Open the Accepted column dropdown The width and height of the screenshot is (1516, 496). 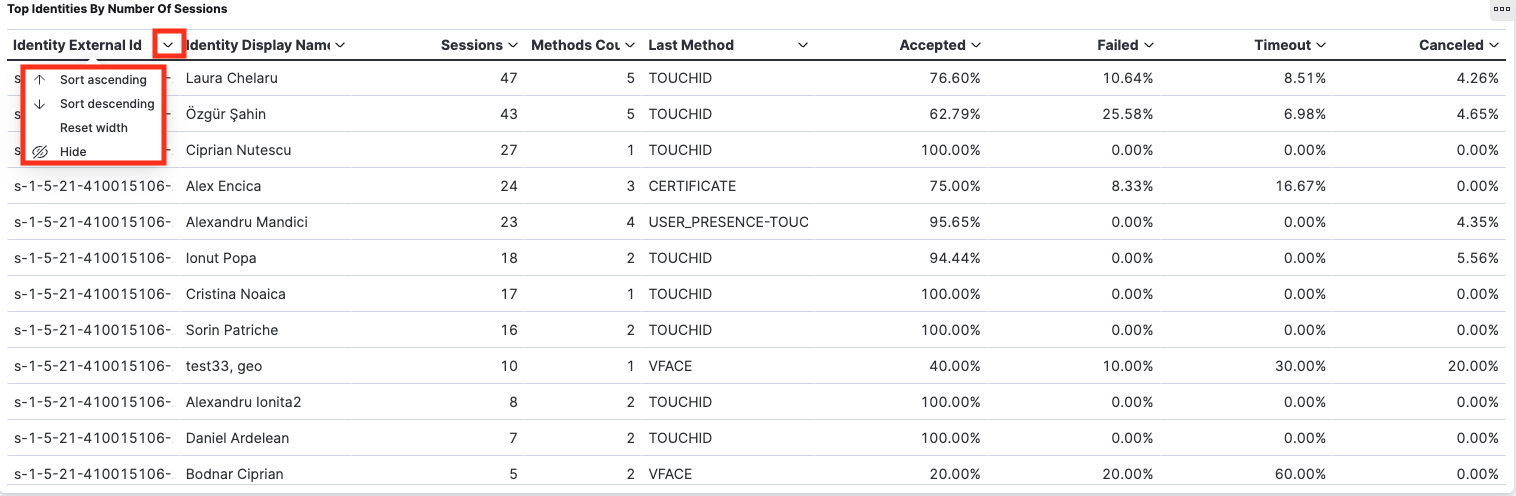tap(976, 45)
